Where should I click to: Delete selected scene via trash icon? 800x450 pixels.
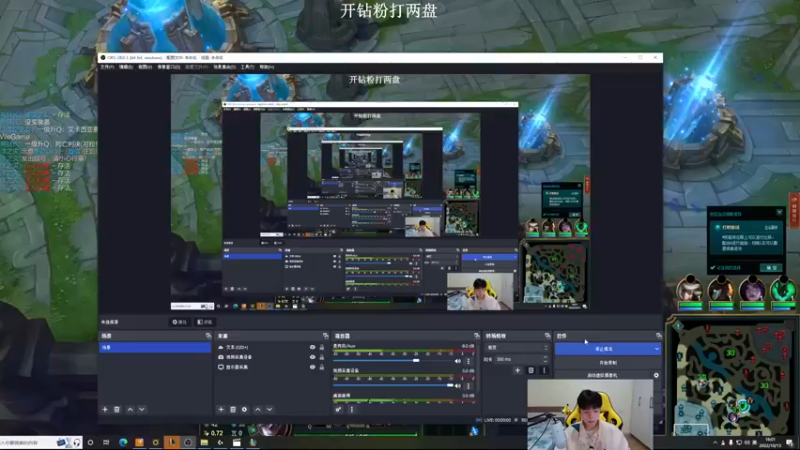pyautogui.click(x=117, y=409)
